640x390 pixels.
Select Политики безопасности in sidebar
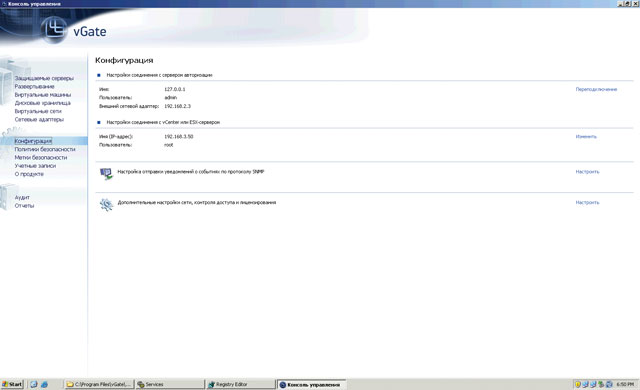45,149
